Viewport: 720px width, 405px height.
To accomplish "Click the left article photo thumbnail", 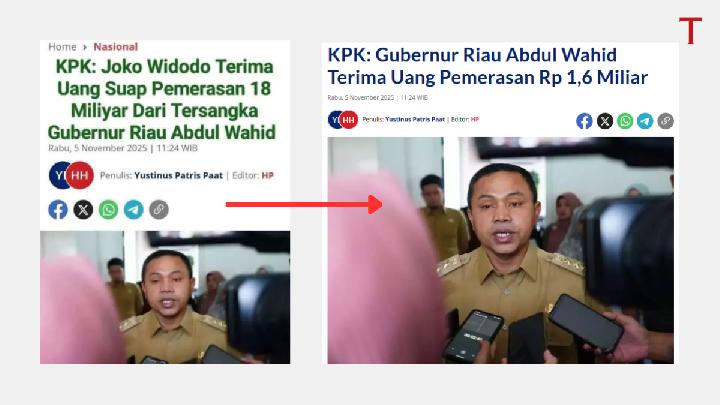I will [165, 298].
